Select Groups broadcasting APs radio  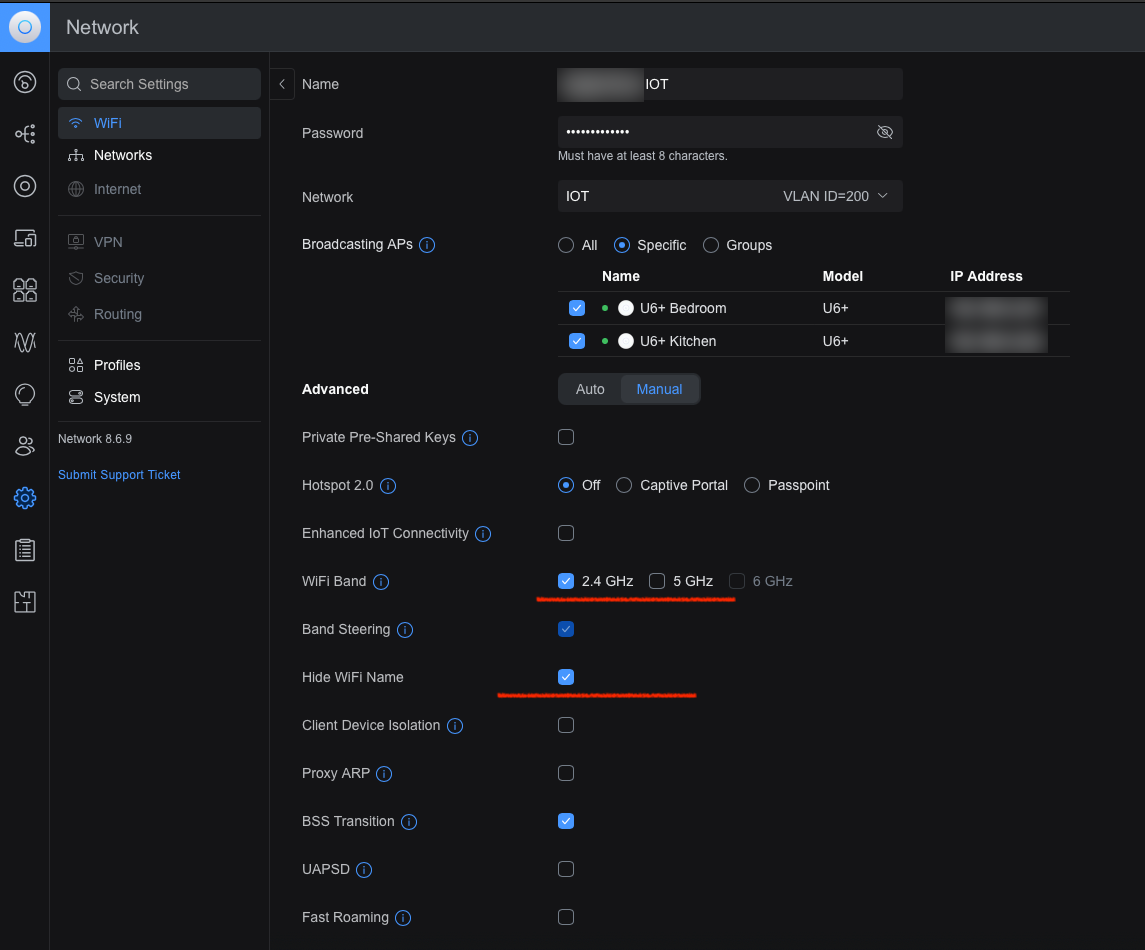coord(711,245)
